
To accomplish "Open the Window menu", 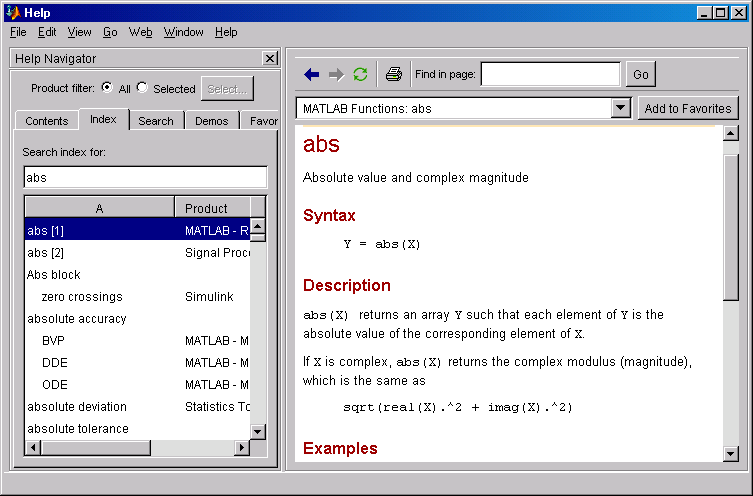I will pyautogui.click(x=183, y=32).
